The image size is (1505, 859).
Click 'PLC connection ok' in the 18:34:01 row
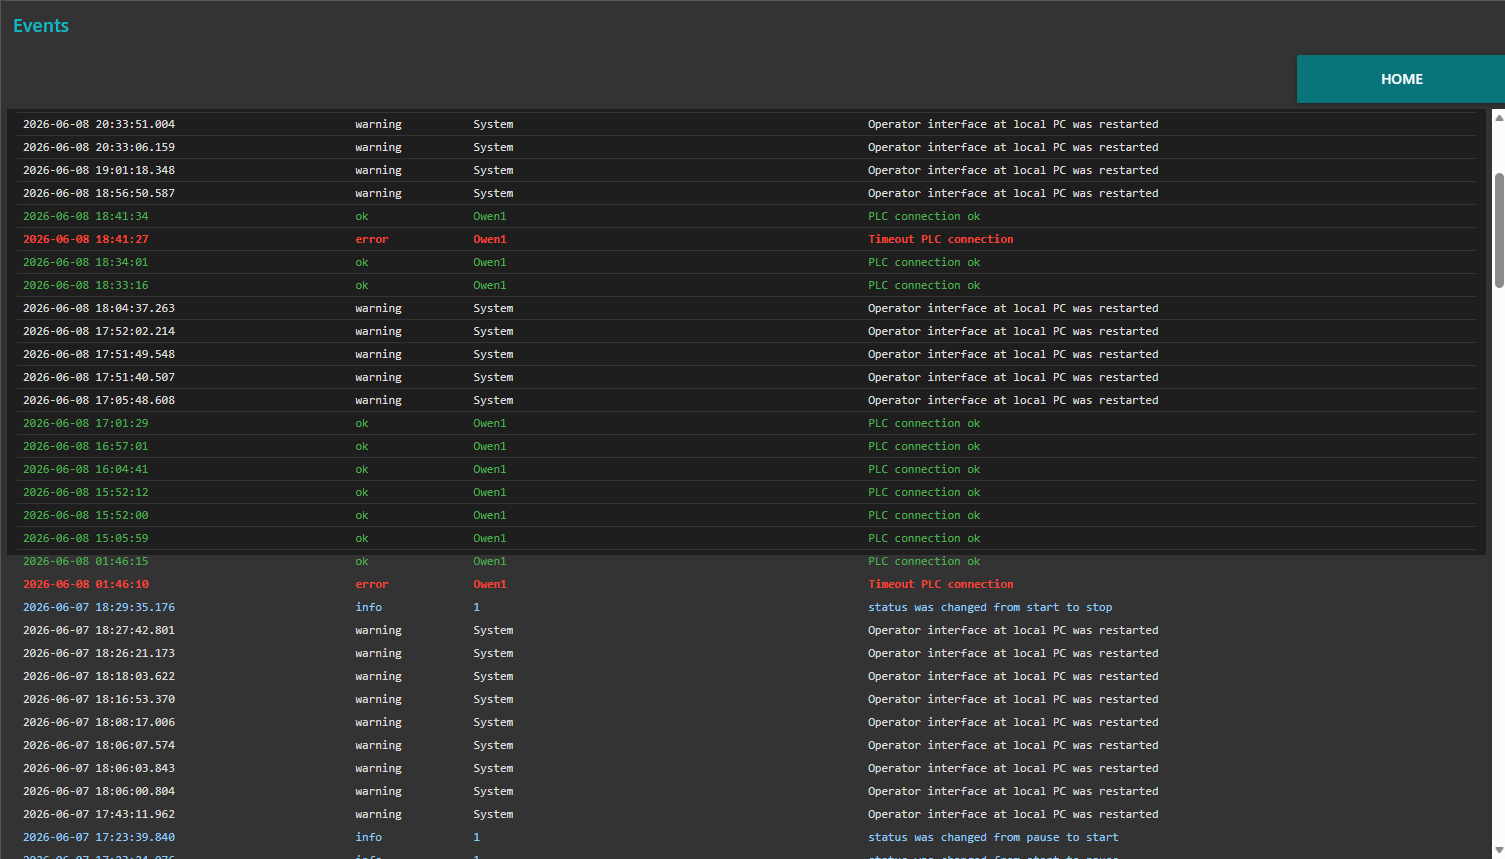924,262
